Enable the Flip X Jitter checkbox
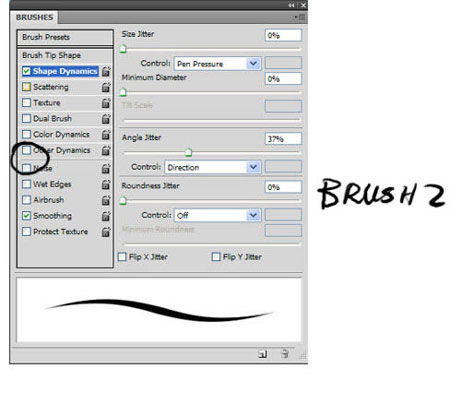The image size is (450, 404). point(122,257)
